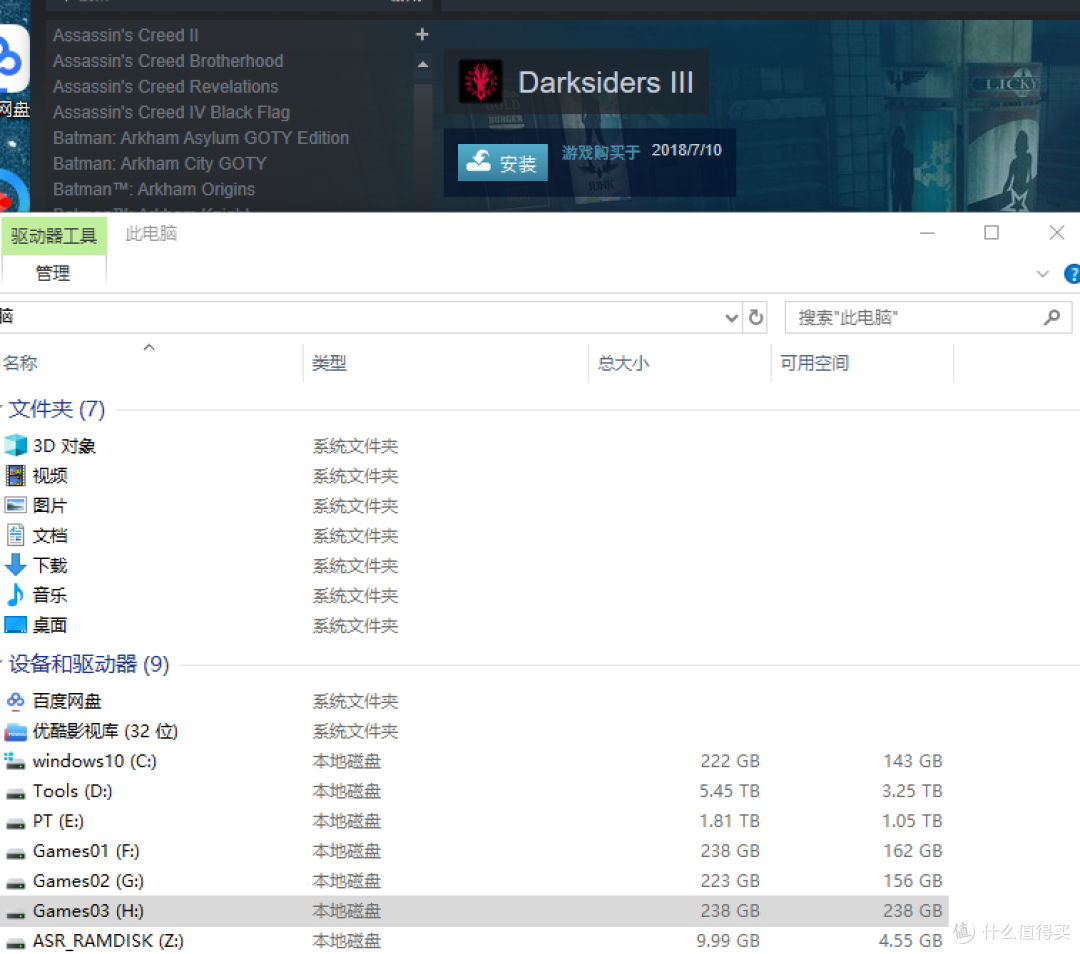Click the plus icon in Steam game list

422,34
